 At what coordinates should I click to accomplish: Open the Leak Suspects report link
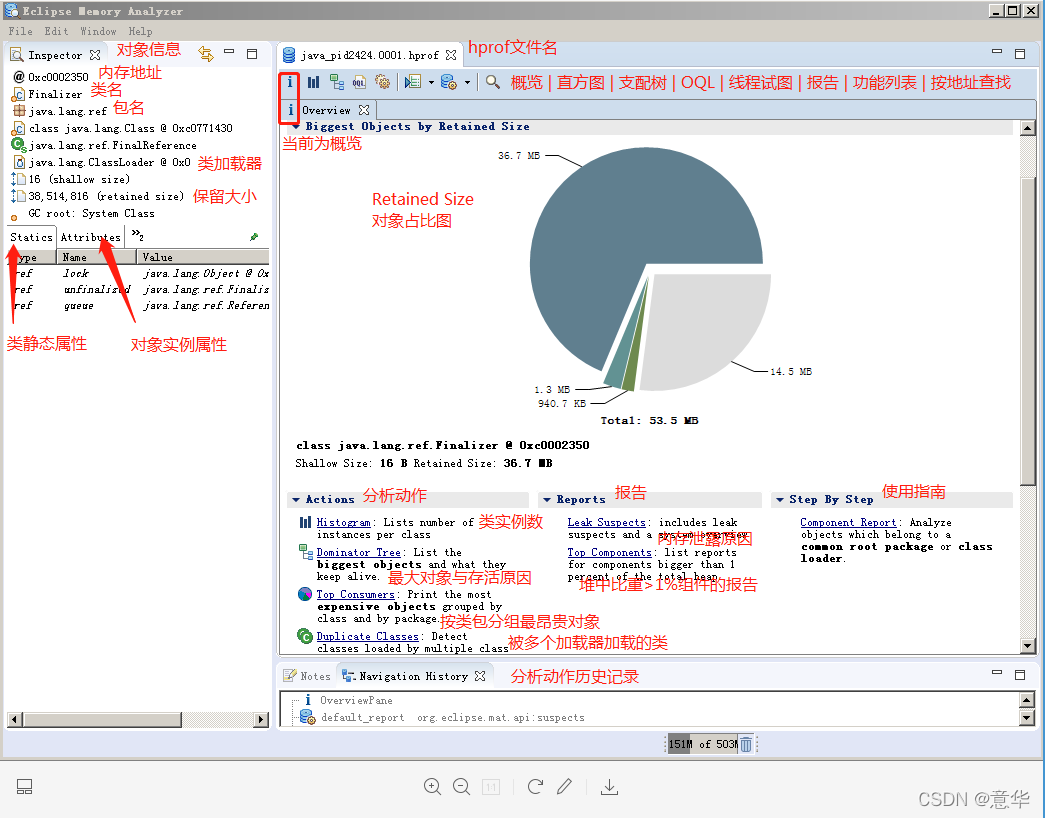(x=606, y=523)
